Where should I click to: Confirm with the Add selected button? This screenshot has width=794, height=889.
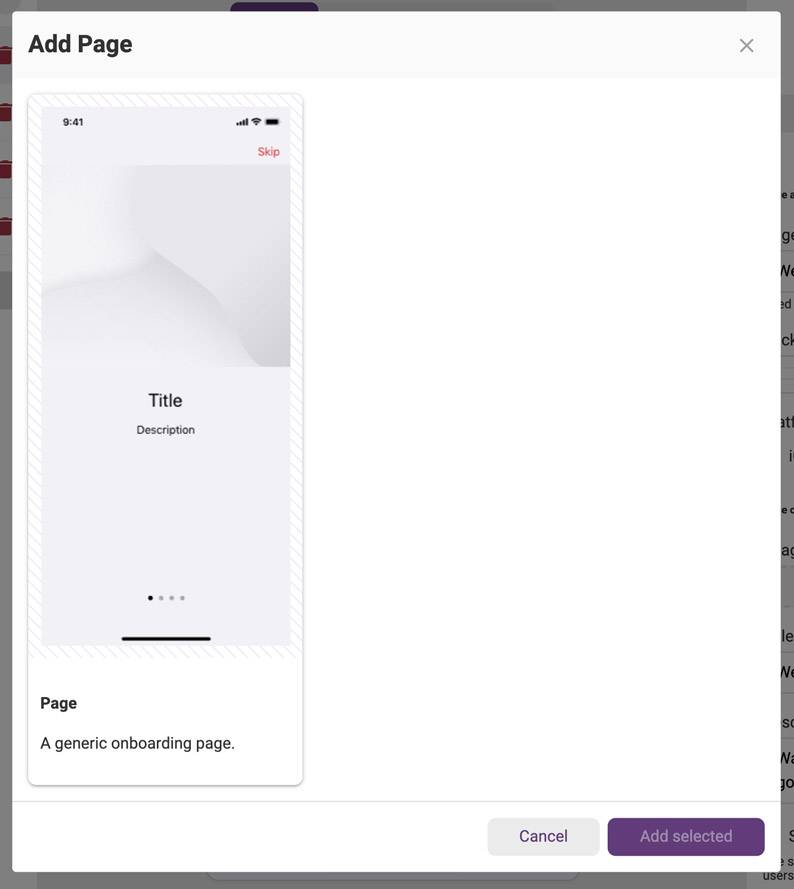tap(686, 836)
